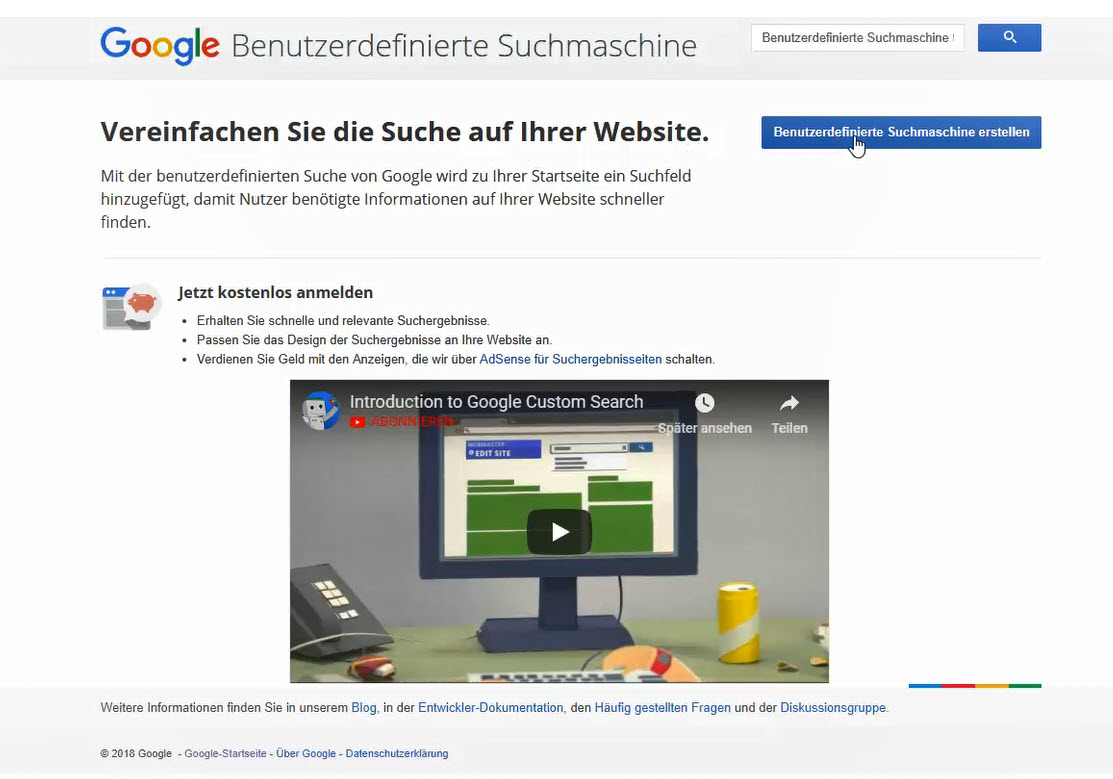Image resolution: width=1113 pixels, height=779 pixels.
Task: Open video title Introduction to Google Custom Search
Action: pos(496,402)
